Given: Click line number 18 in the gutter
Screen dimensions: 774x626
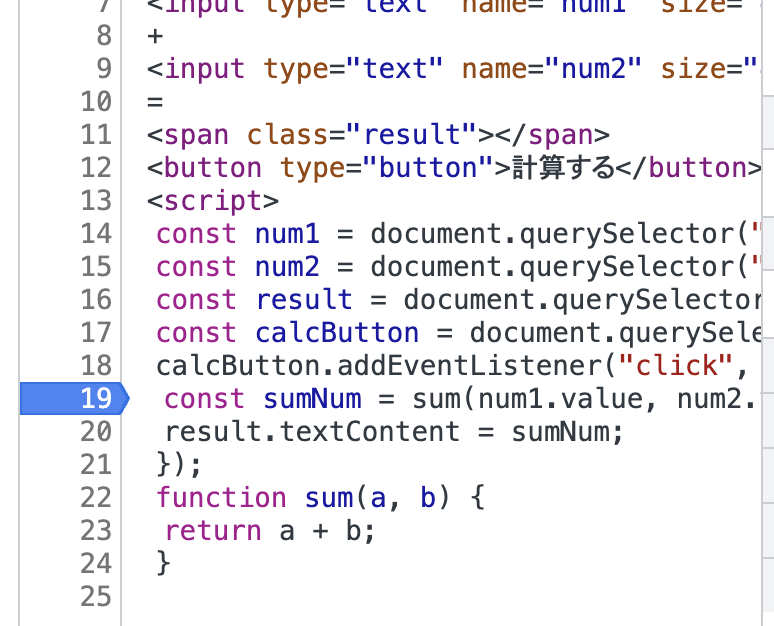Looking at the screenshot, I should [x=96, y=365].
